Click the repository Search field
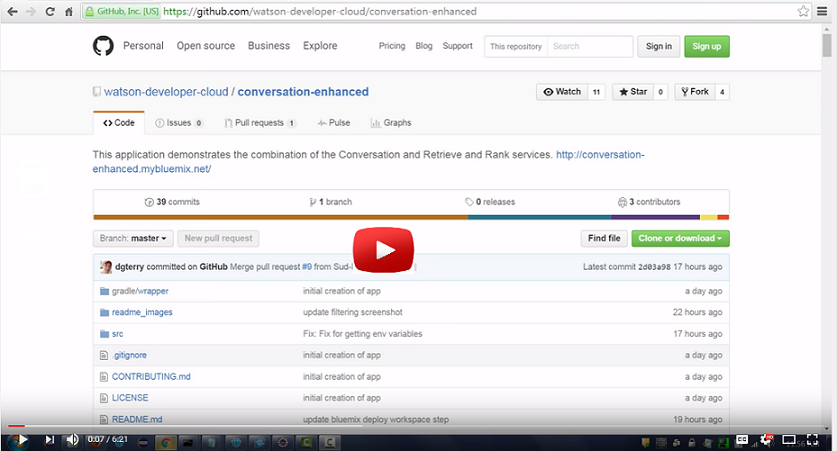The width and height of the screenshot is (837, 451). pos(590,46)
